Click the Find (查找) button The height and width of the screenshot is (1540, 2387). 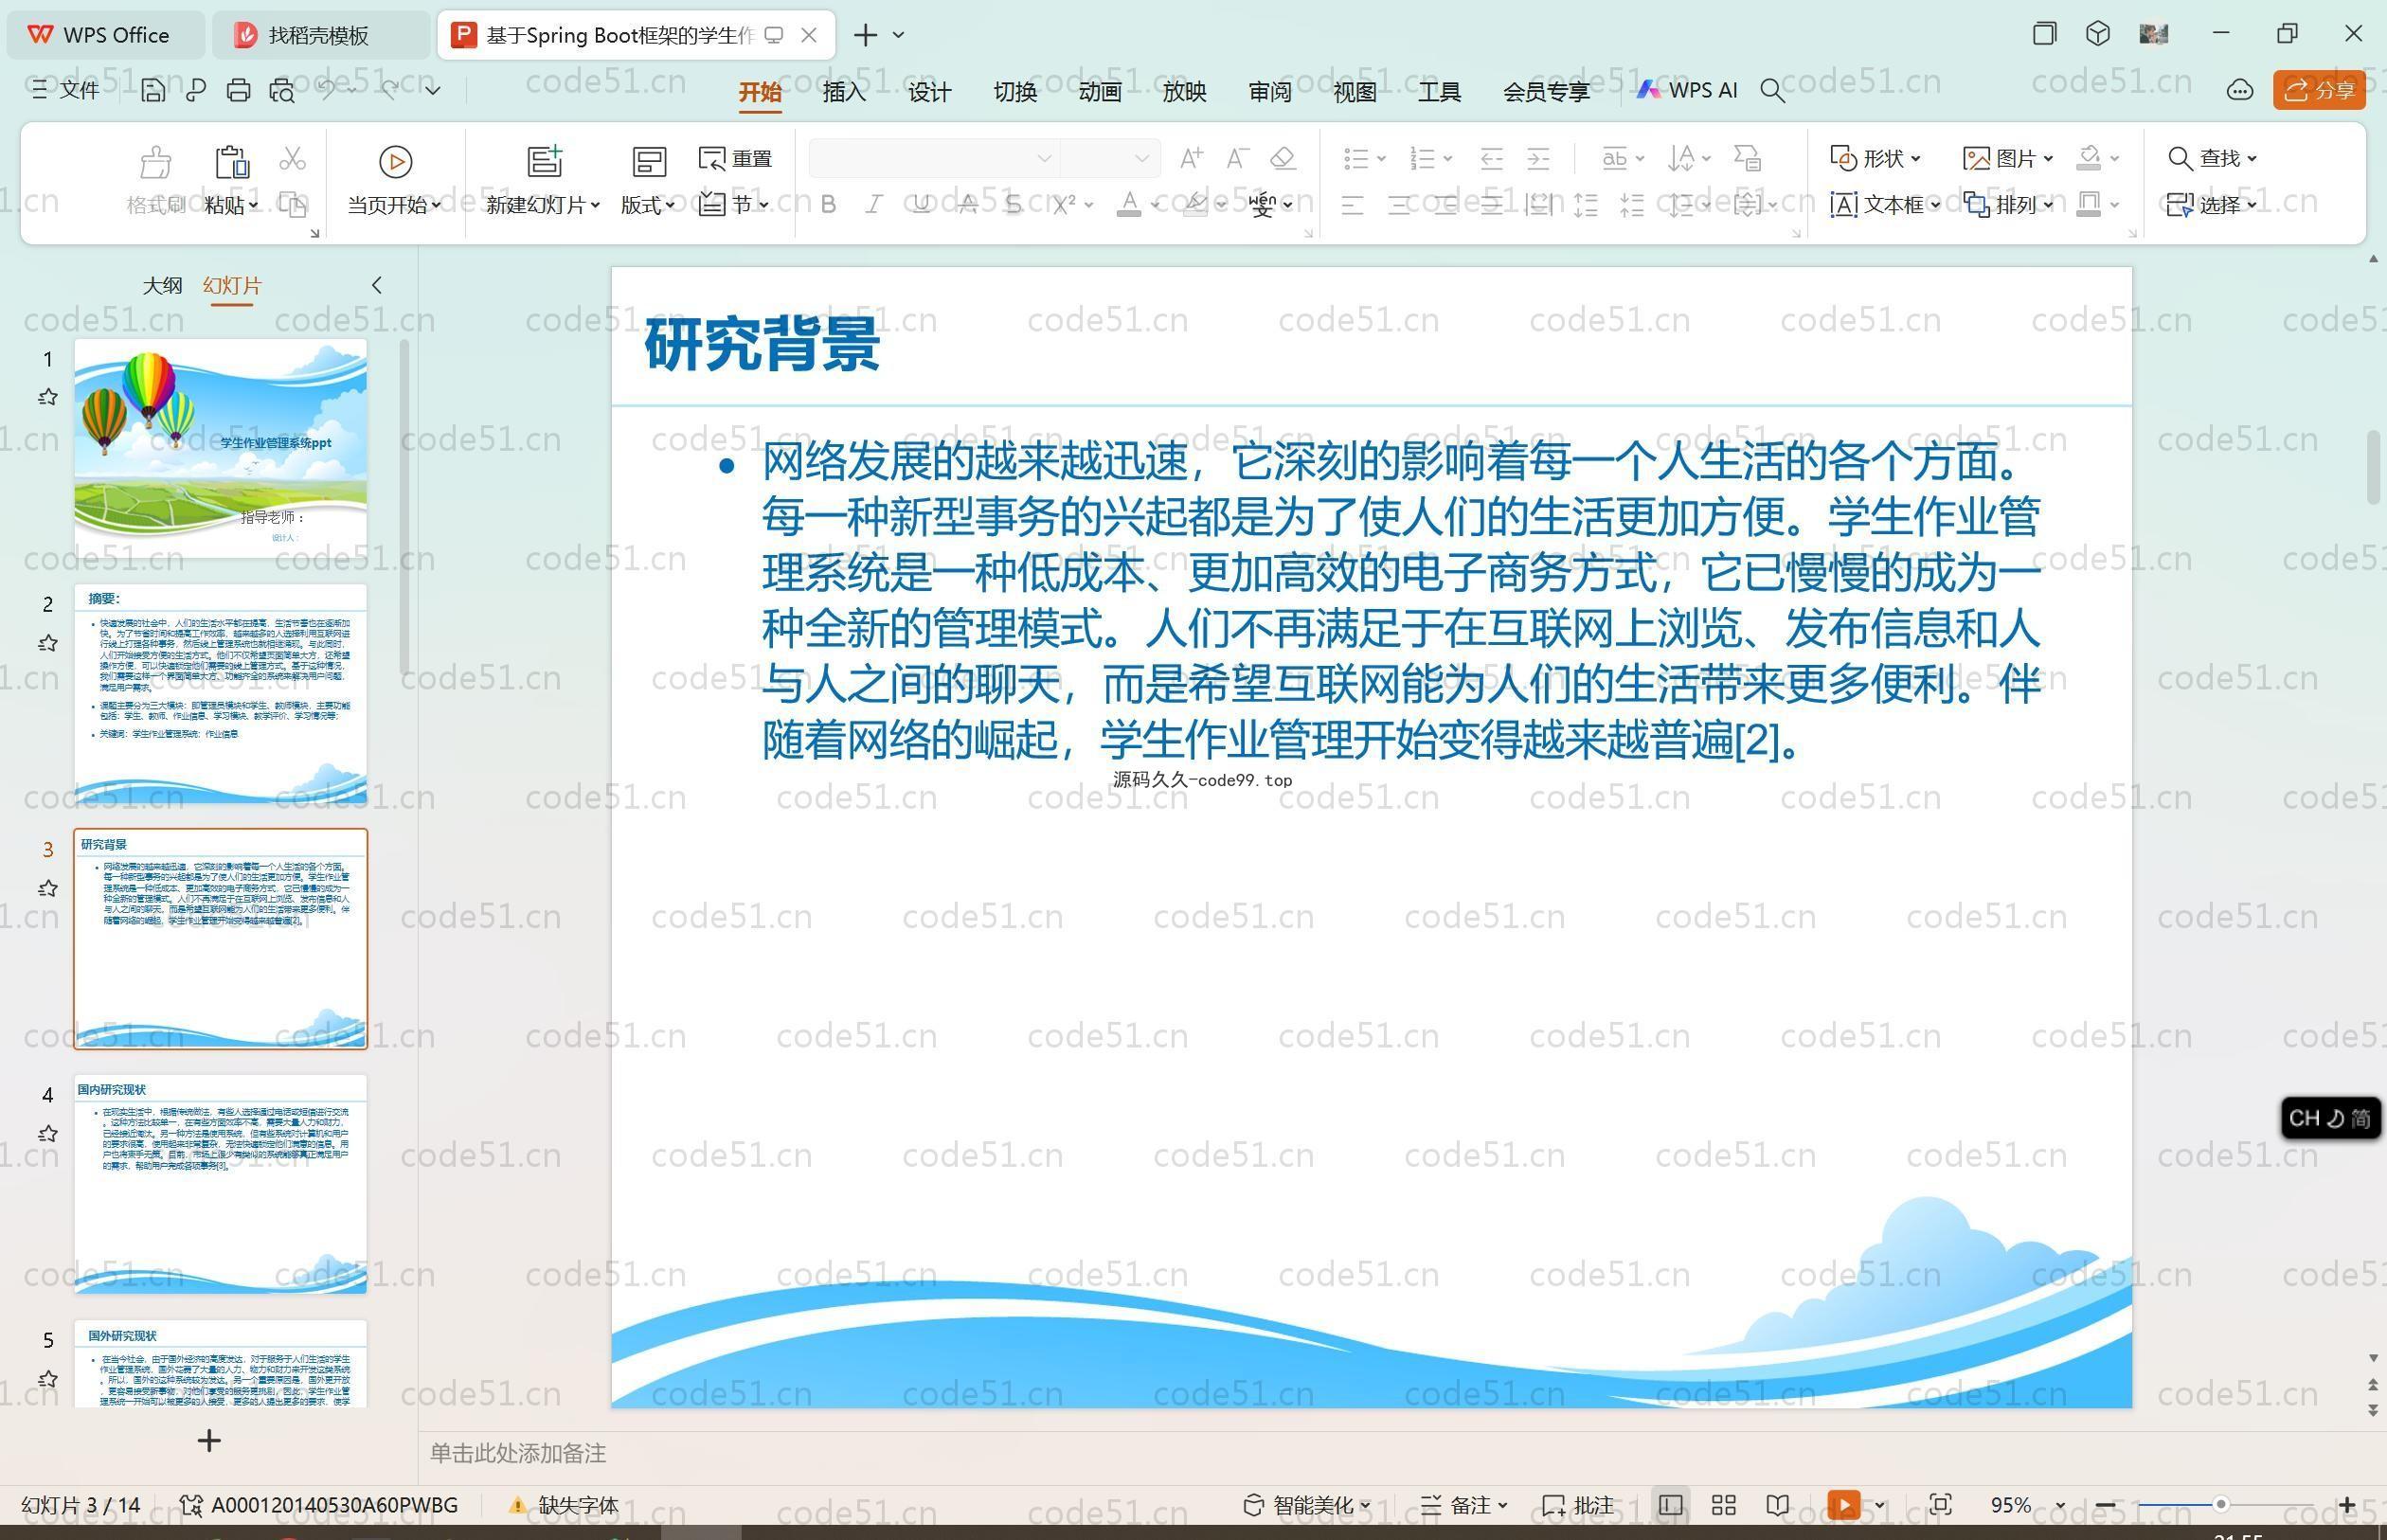[x=2212, y=158]
